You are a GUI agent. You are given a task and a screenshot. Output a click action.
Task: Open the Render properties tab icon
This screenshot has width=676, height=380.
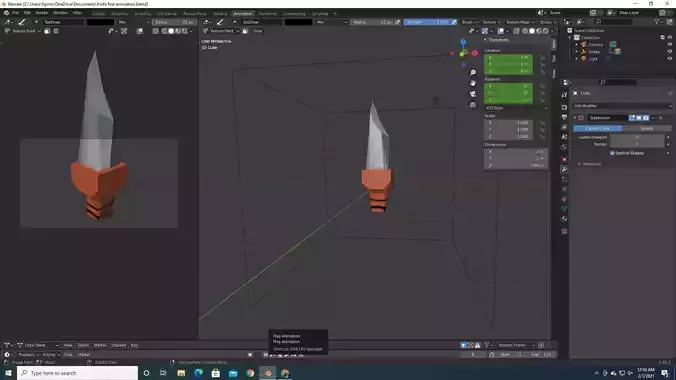(564, 107)
